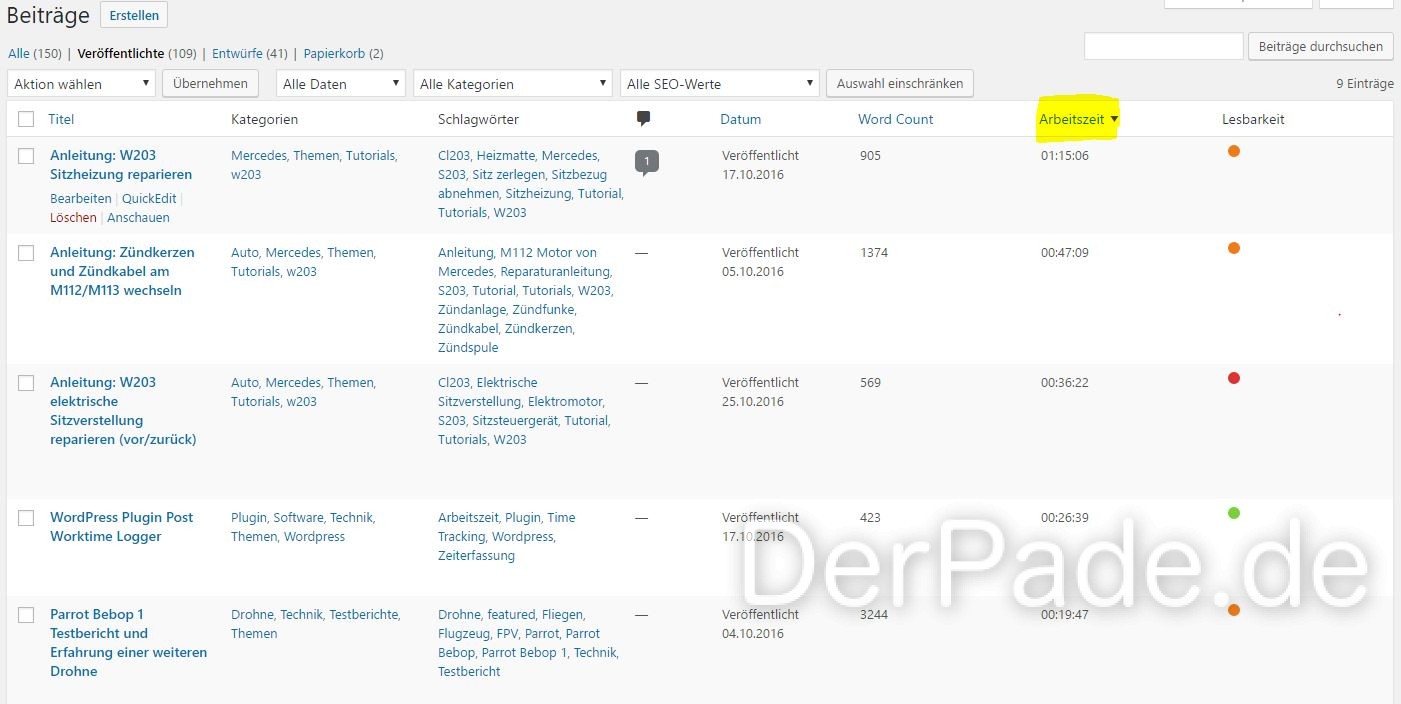Open the comment count bubble on Sitzheizung post
This screenshot has width=1401, height=704.
click(646, 162)
